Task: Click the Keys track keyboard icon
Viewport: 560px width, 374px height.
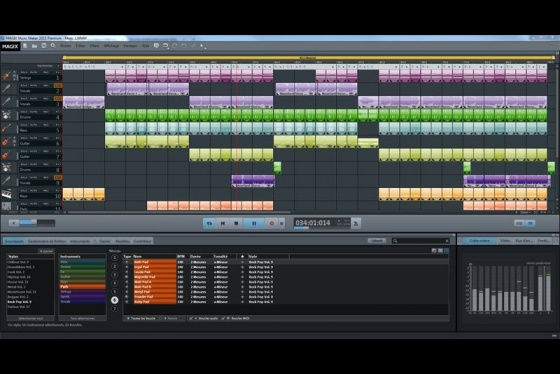Action: [x=6, y=194]
